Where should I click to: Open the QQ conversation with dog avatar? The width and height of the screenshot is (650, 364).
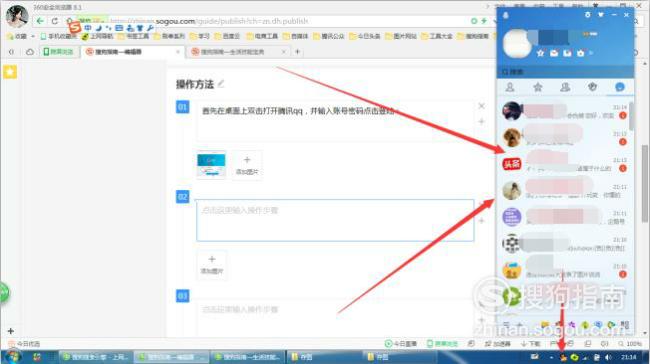click(x=564, y=137)
